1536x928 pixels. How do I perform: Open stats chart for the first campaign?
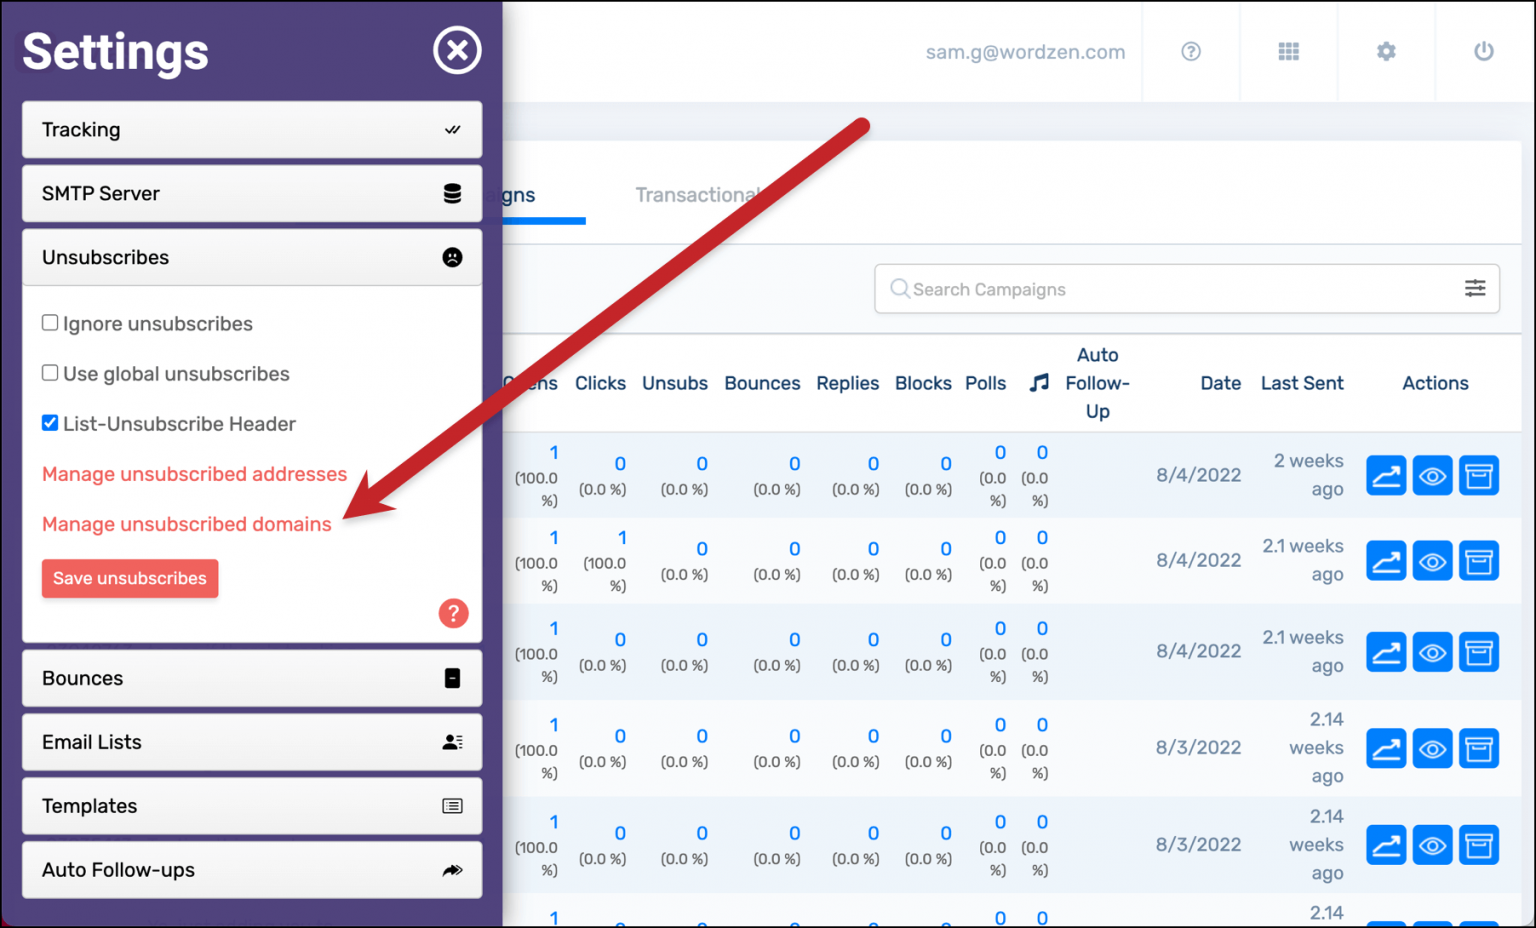(1386, 475)
